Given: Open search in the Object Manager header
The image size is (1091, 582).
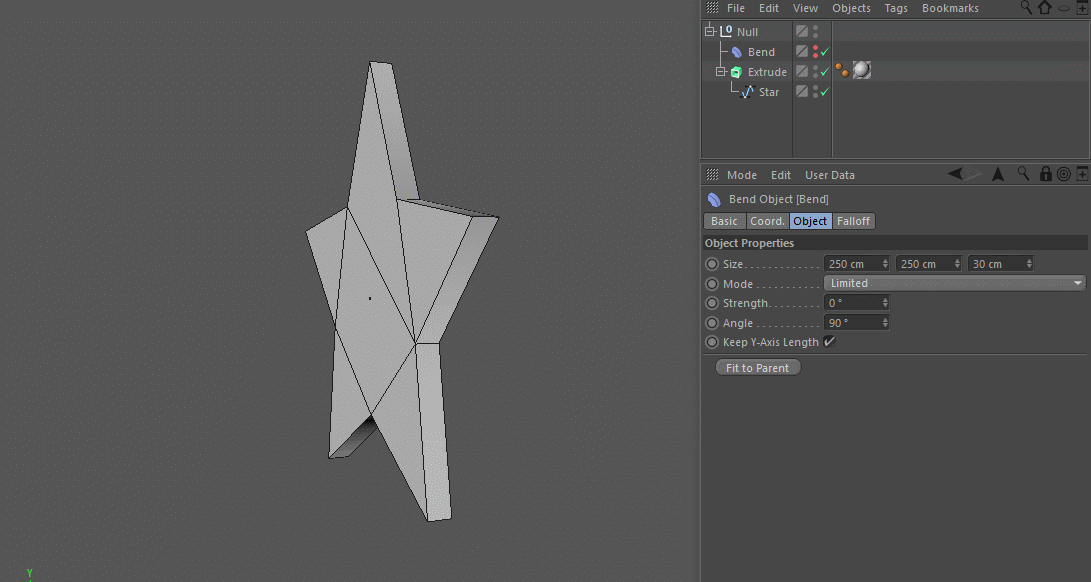Looking at the screenshot, I should click(1026, 8).
